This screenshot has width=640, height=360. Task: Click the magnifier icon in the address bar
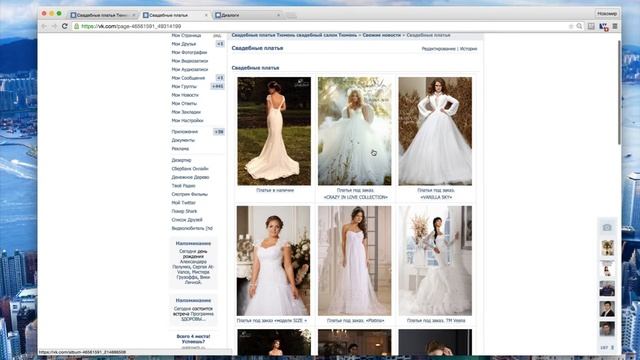579,26
